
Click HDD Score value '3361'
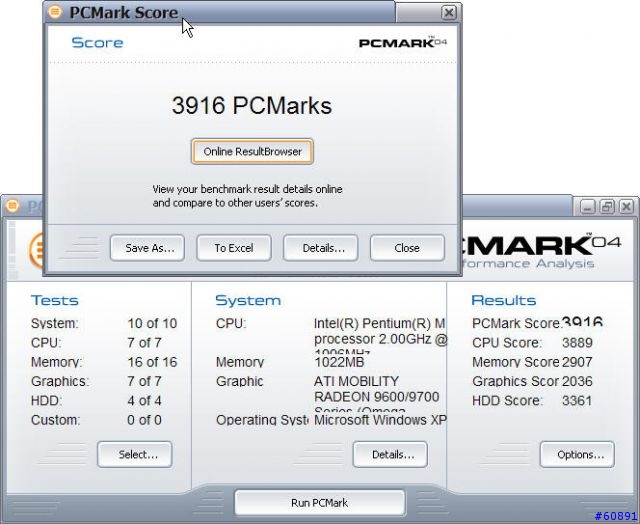577,401
